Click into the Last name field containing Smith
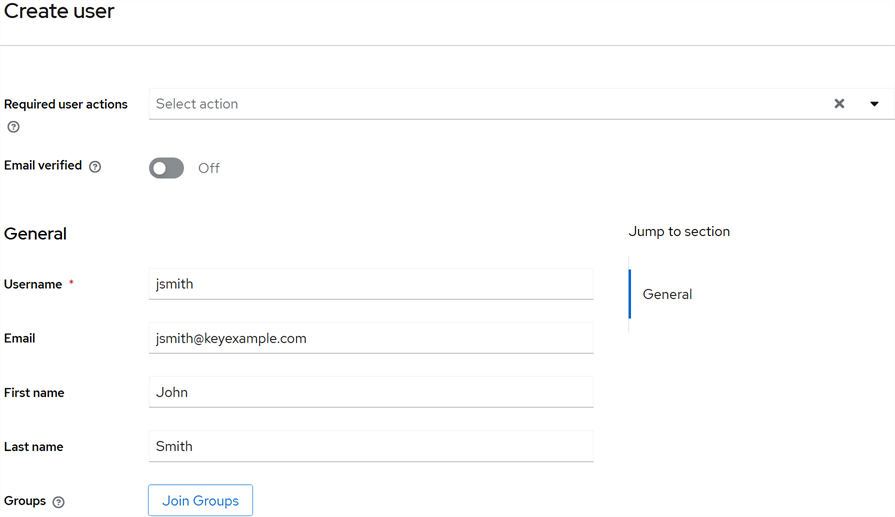This screenshot has width=895, height=517. click(x=370, y=446)
